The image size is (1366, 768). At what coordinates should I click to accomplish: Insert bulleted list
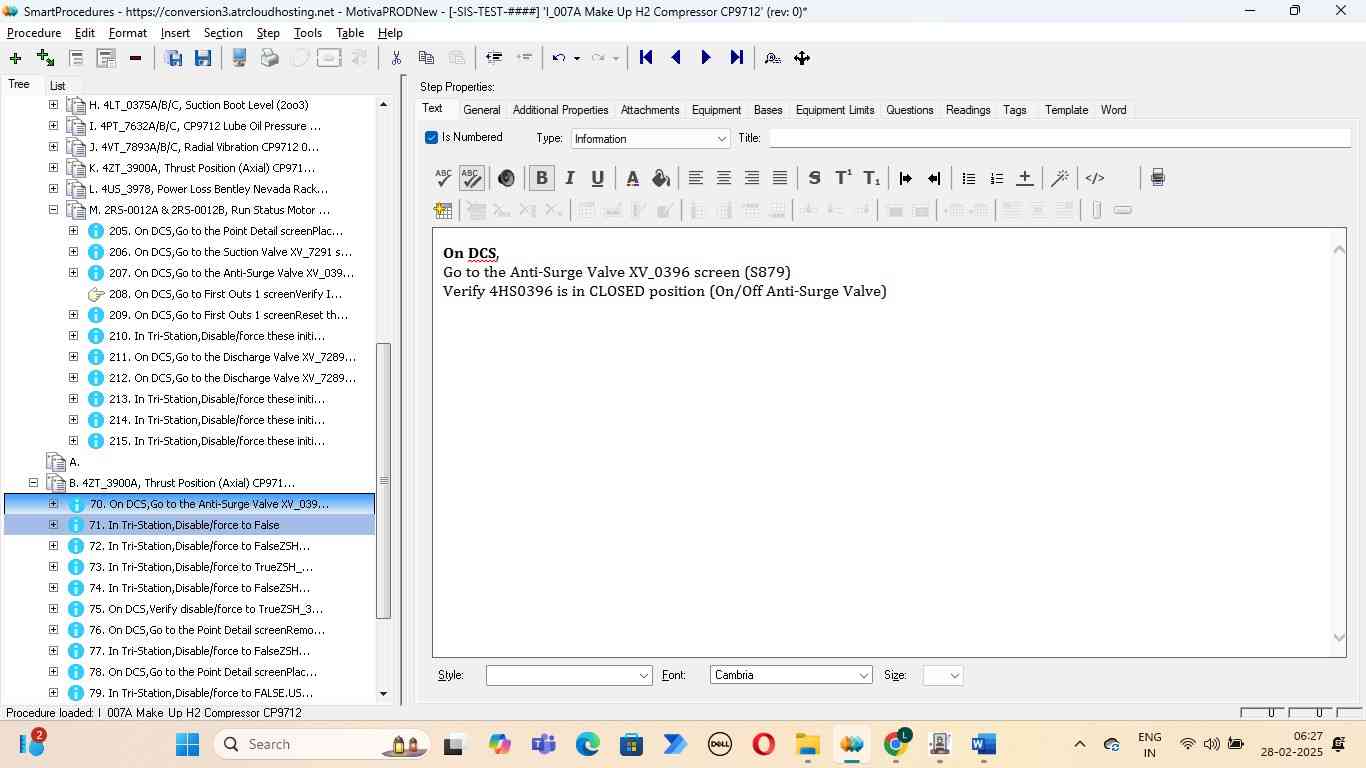[969, 178]
